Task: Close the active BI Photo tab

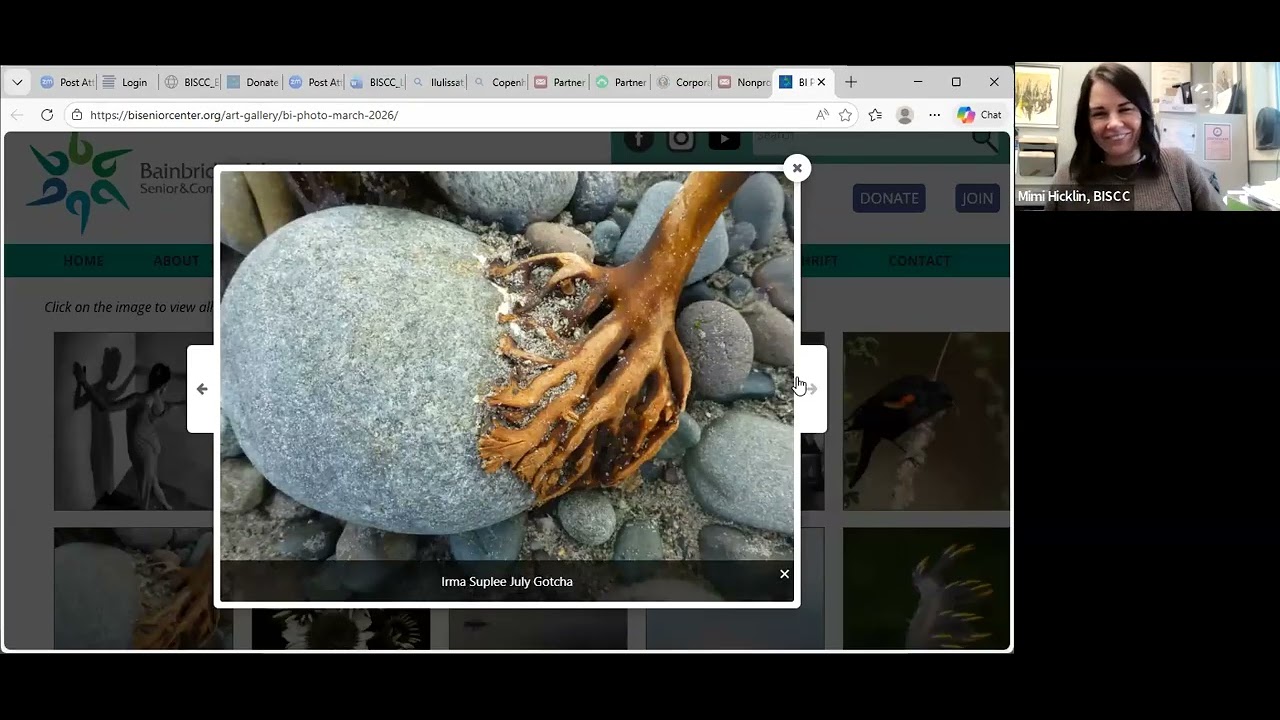Action: coord(821,82)
